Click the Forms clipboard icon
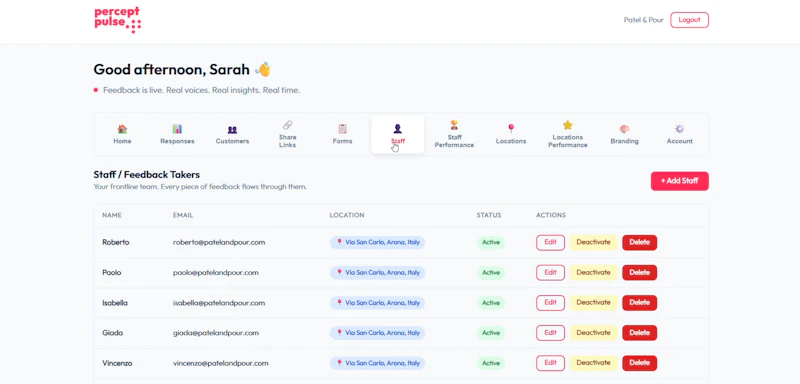The image size is (800, 384). coord(342,129)
